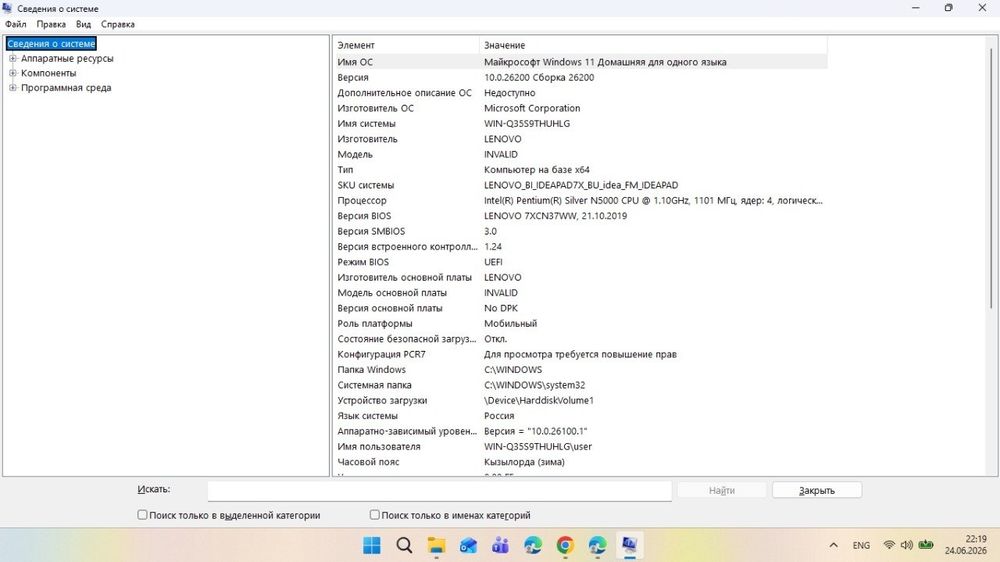Screen dimensions: 1000x562
Task: Show hidden tray icons chevron
Action: pyautogui.click(x=834, y=545)
